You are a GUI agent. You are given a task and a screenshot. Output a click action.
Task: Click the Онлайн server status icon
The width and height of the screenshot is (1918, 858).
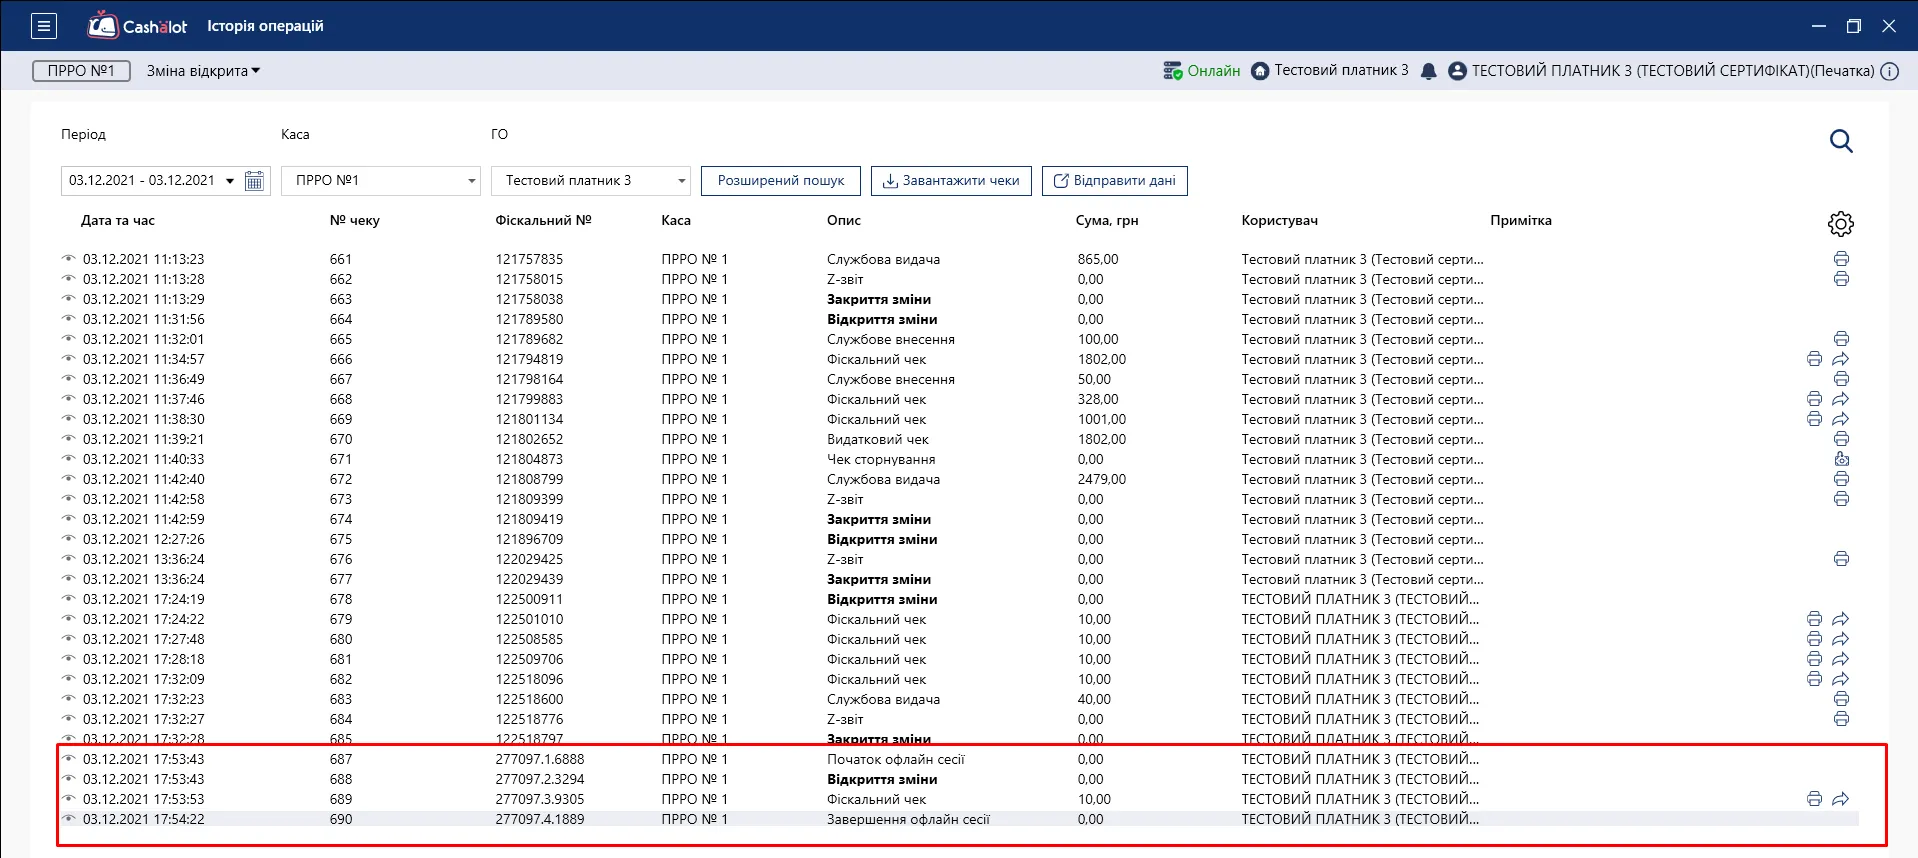click(1172, 71)
